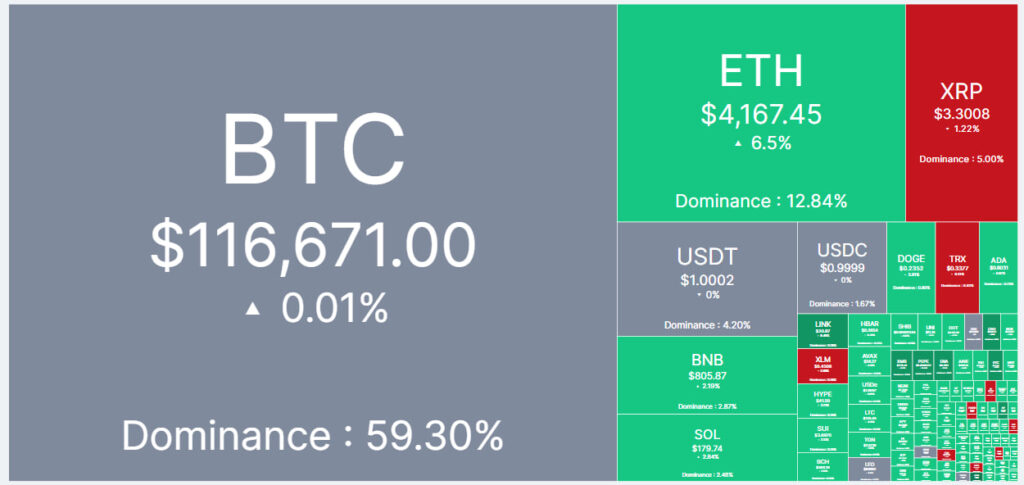Select the SOL tile at $179.74
The image size is (1024, 485).
[707, 448]
